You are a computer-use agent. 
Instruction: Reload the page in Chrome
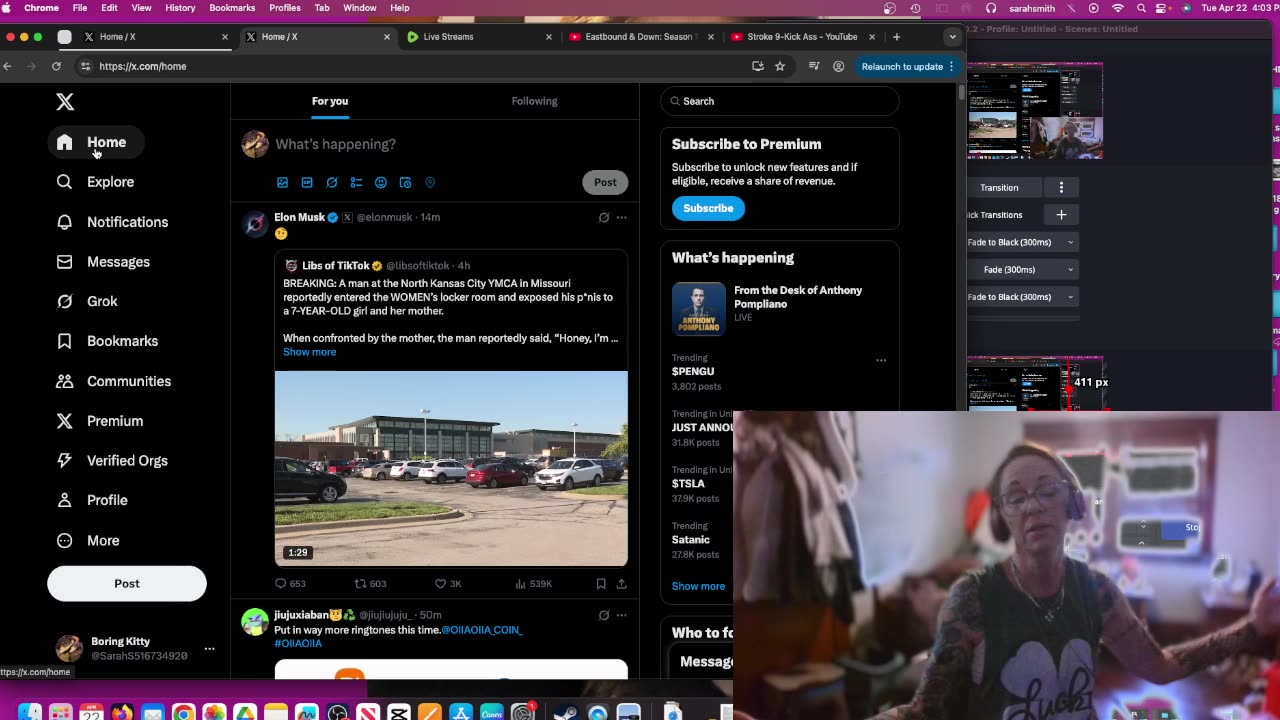point(56,66)
